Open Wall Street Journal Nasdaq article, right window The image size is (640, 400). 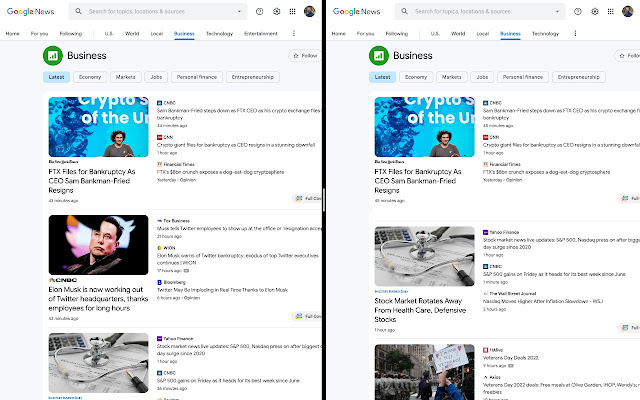543,301
